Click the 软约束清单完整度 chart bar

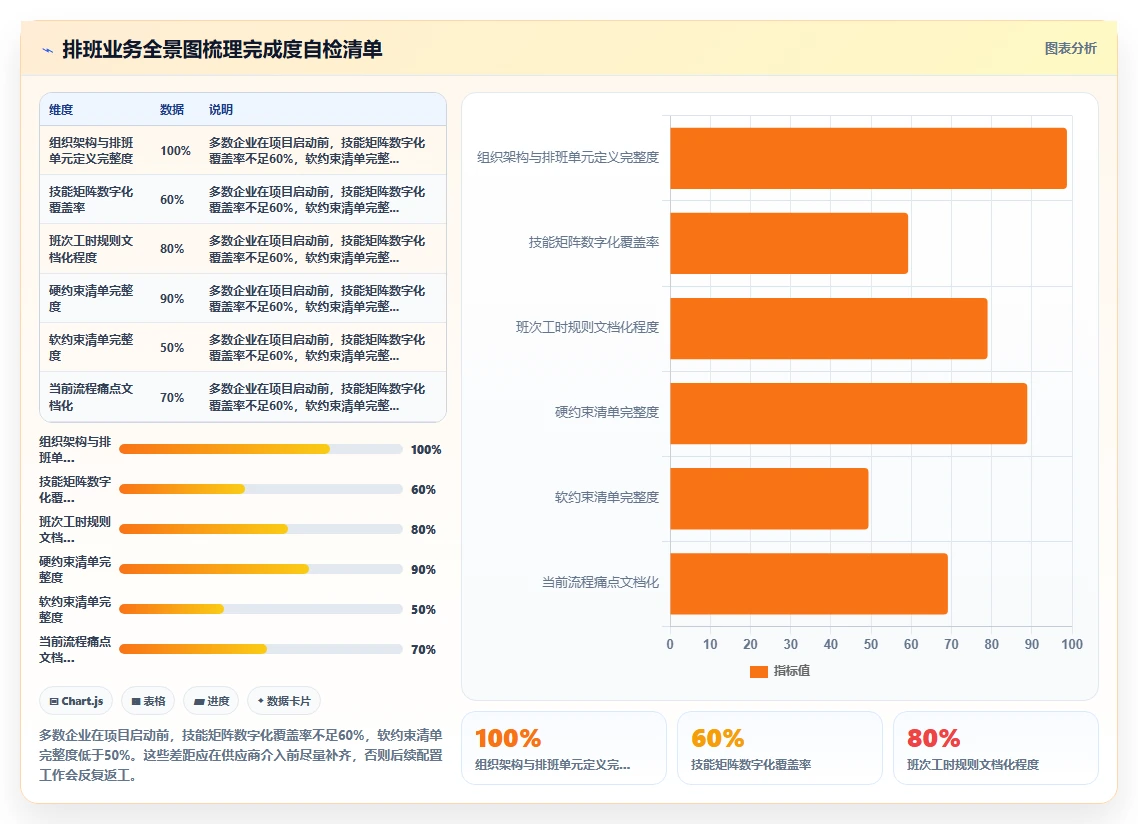(x=769, y=498)
